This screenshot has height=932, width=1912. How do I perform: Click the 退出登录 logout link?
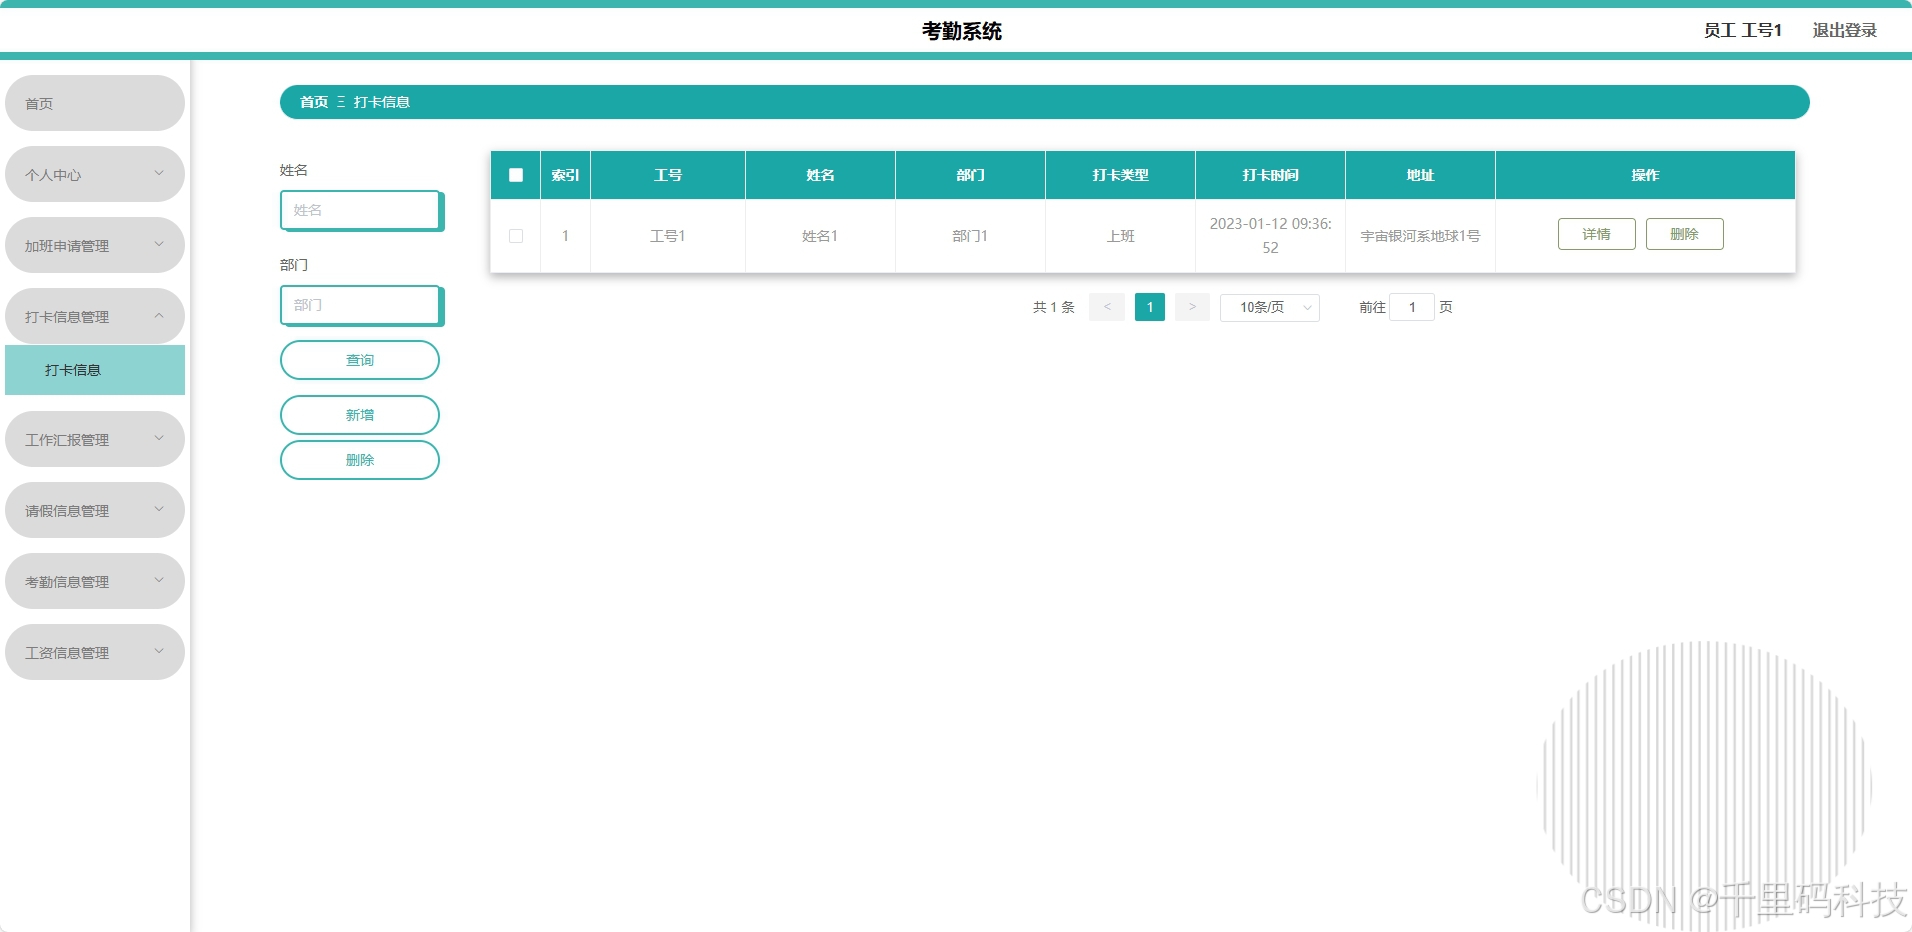point(1845,30)
